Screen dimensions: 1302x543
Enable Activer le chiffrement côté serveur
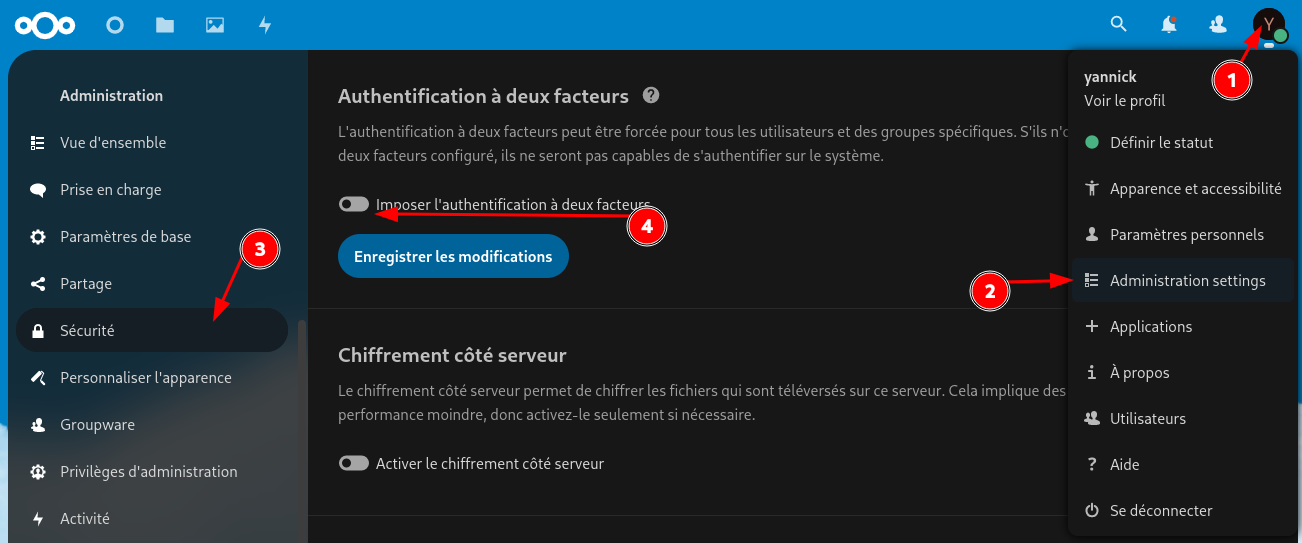(x=354, y=463)
